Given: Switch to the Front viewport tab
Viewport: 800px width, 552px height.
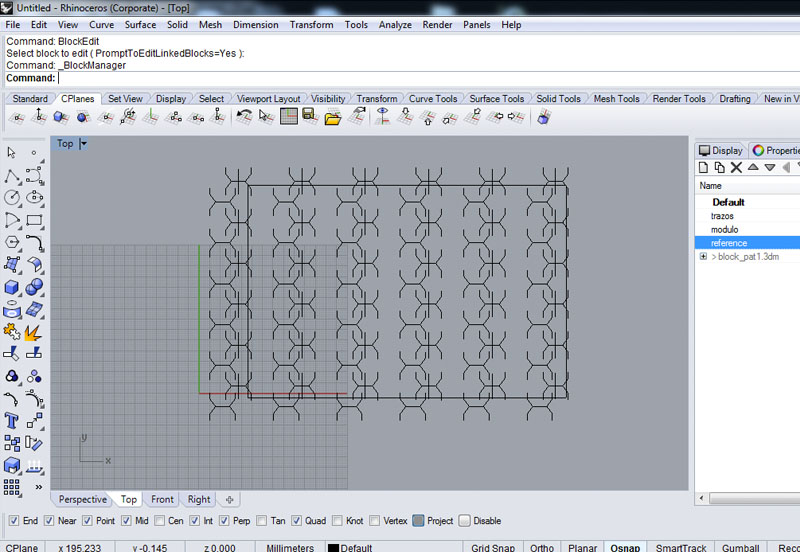Looking at the screenshot, I should pos(162,499).
